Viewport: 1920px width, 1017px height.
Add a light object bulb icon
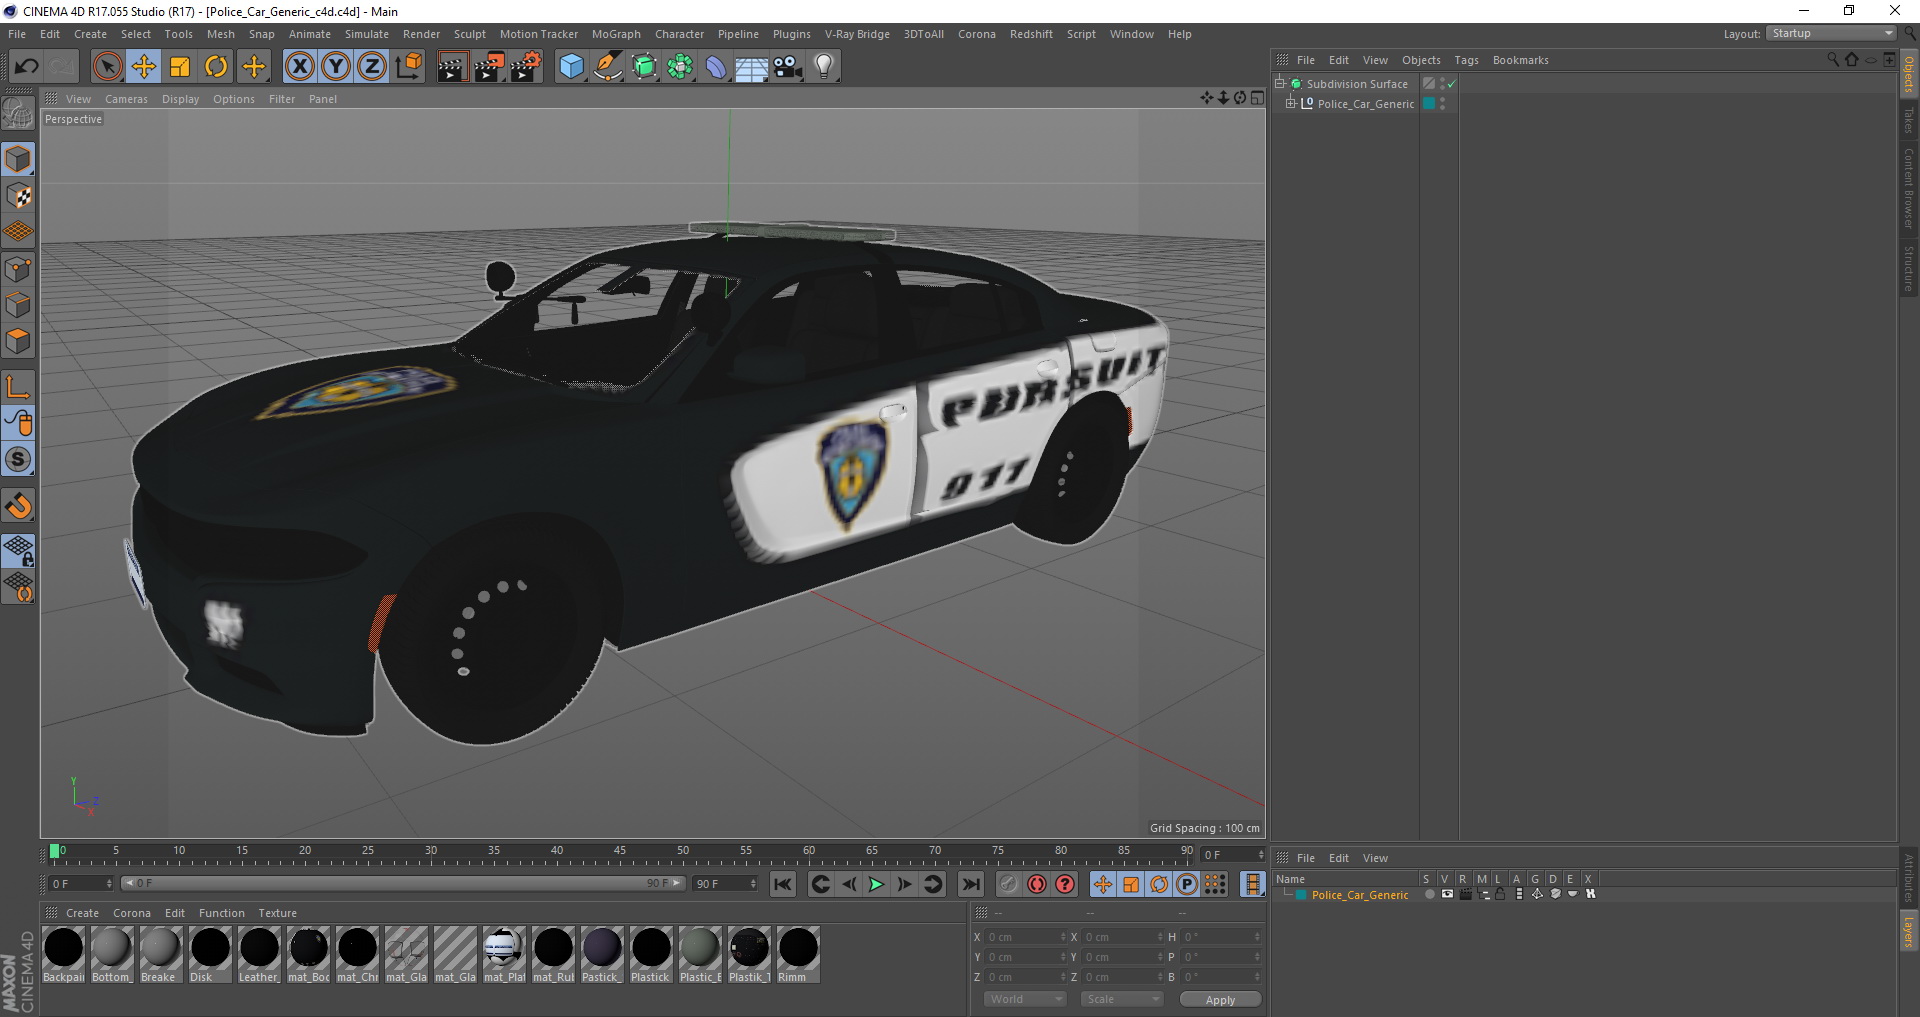(823, 67)
